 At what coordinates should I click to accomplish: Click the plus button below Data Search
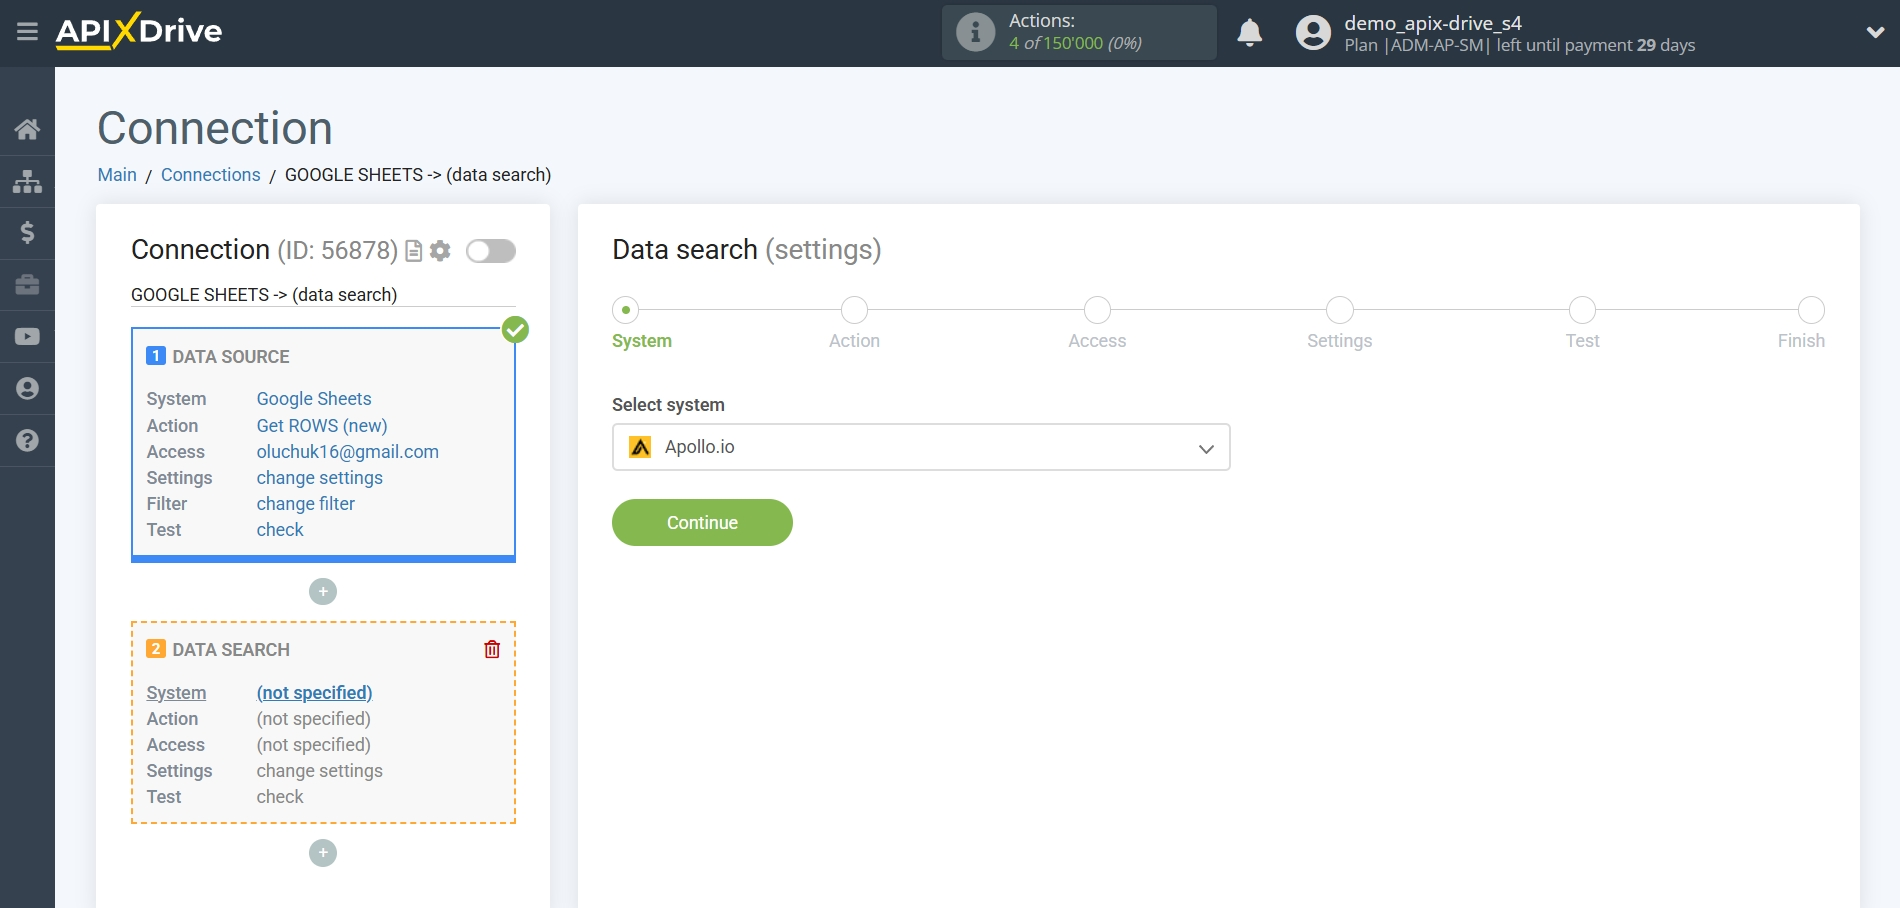(x=322, y=852)
